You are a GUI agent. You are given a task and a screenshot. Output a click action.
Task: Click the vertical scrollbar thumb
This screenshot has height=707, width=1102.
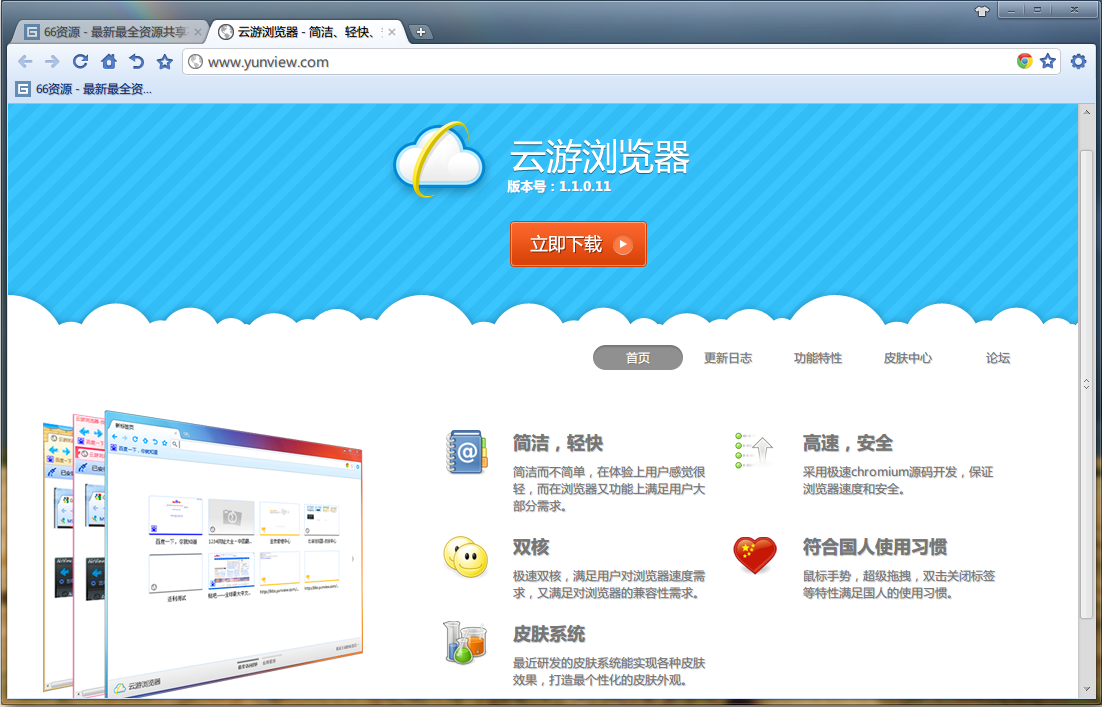coord(1086,384)
